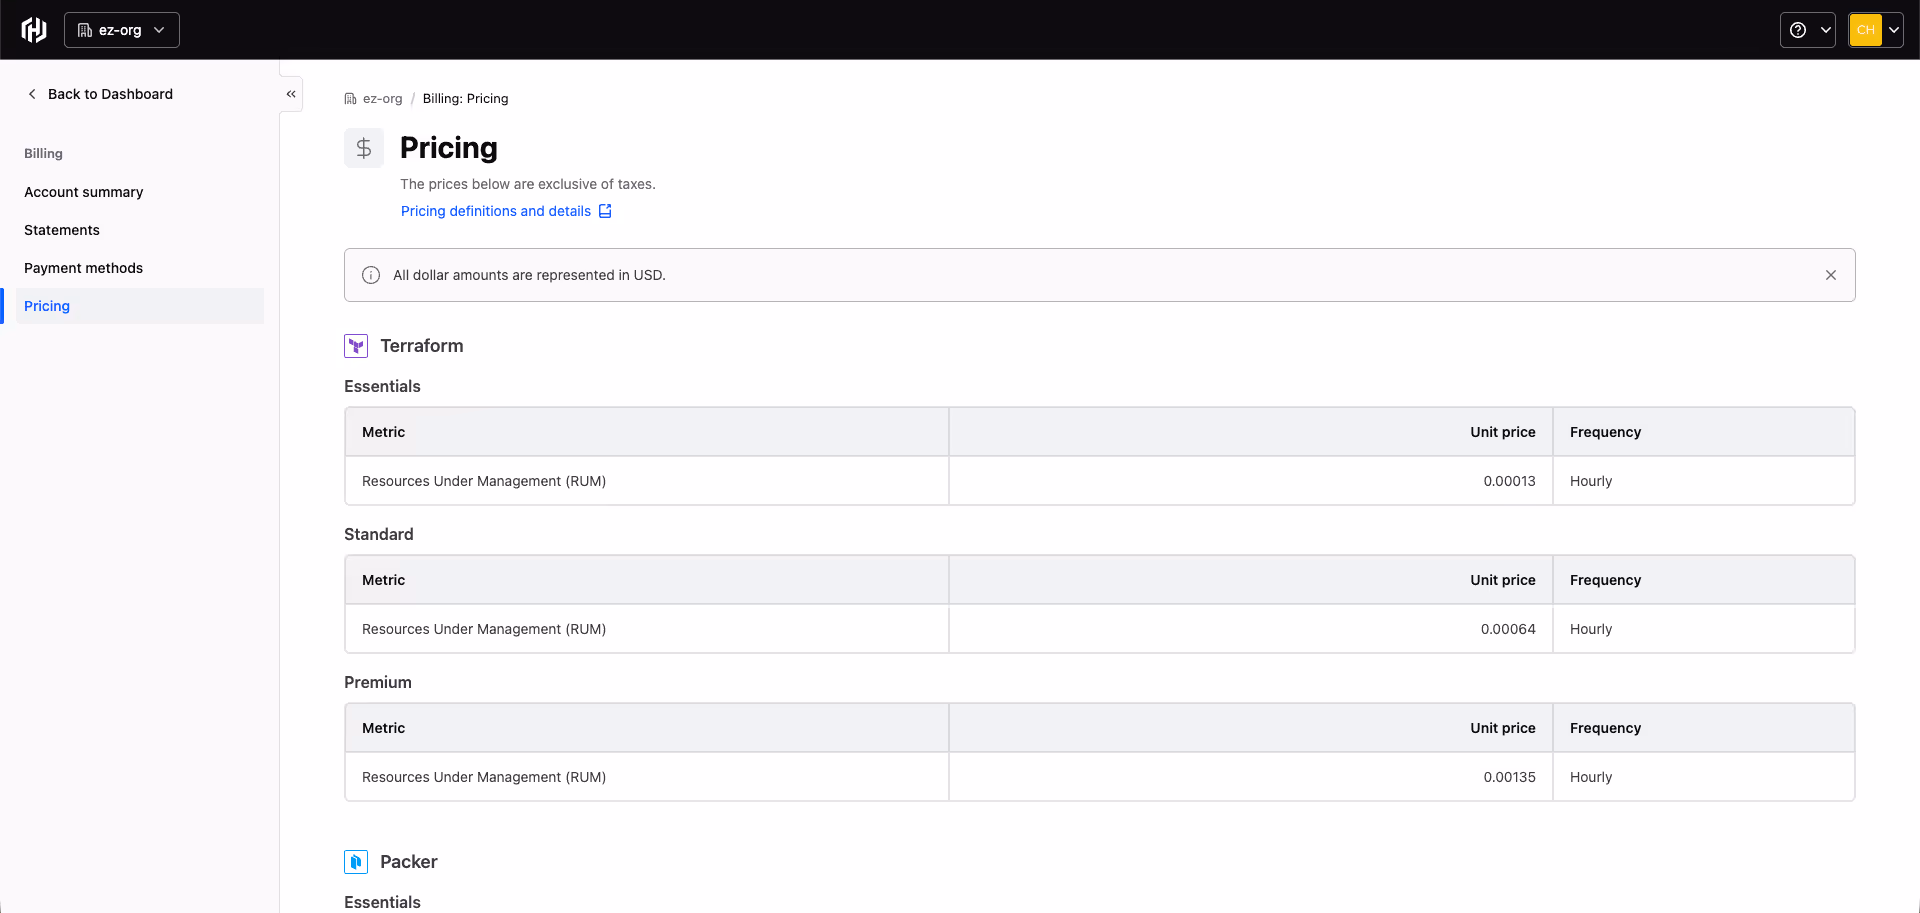
Task: Click the info icon in the USD notice banner
Action: 371,274
